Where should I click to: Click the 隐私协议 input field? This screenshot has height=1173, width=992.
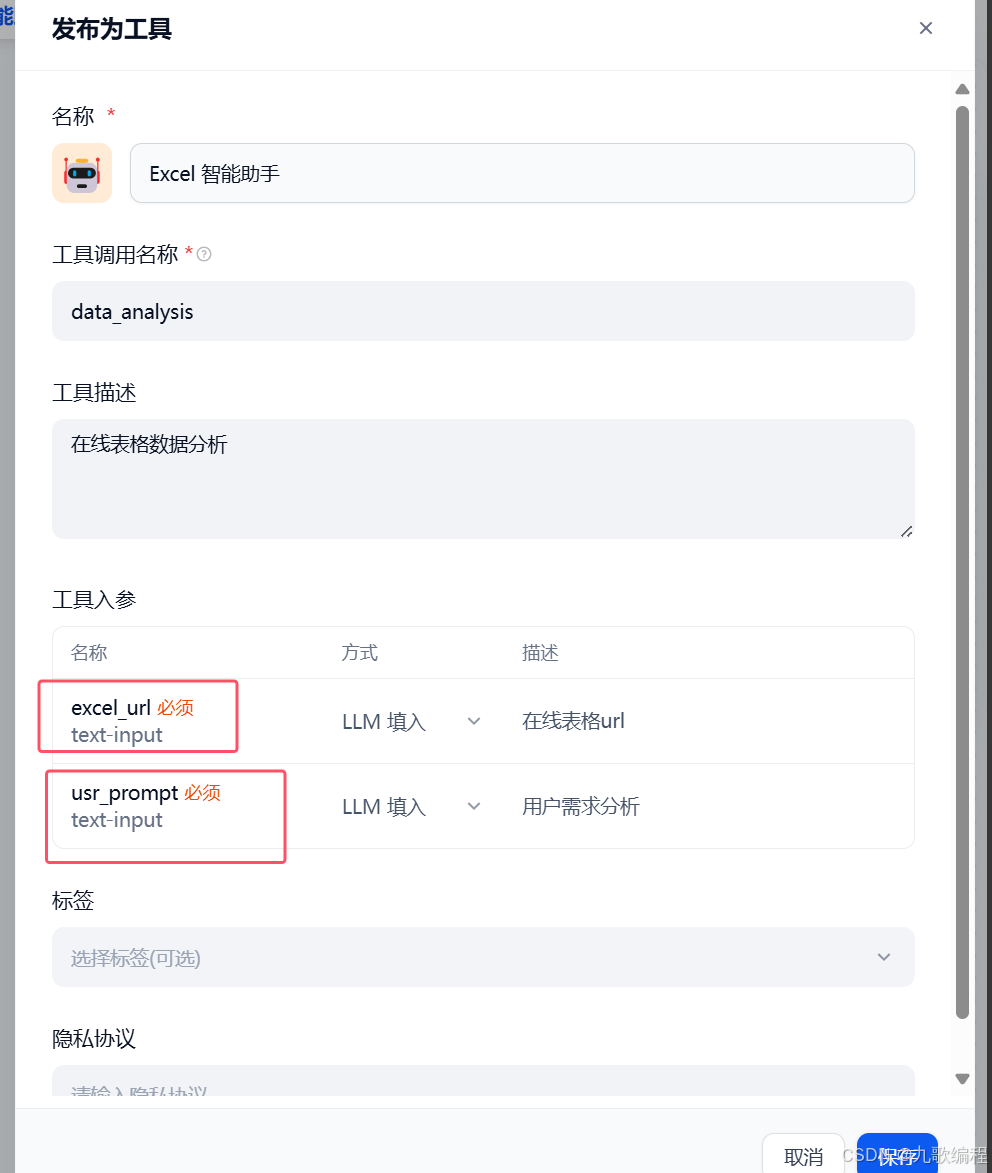[483, 1082]
